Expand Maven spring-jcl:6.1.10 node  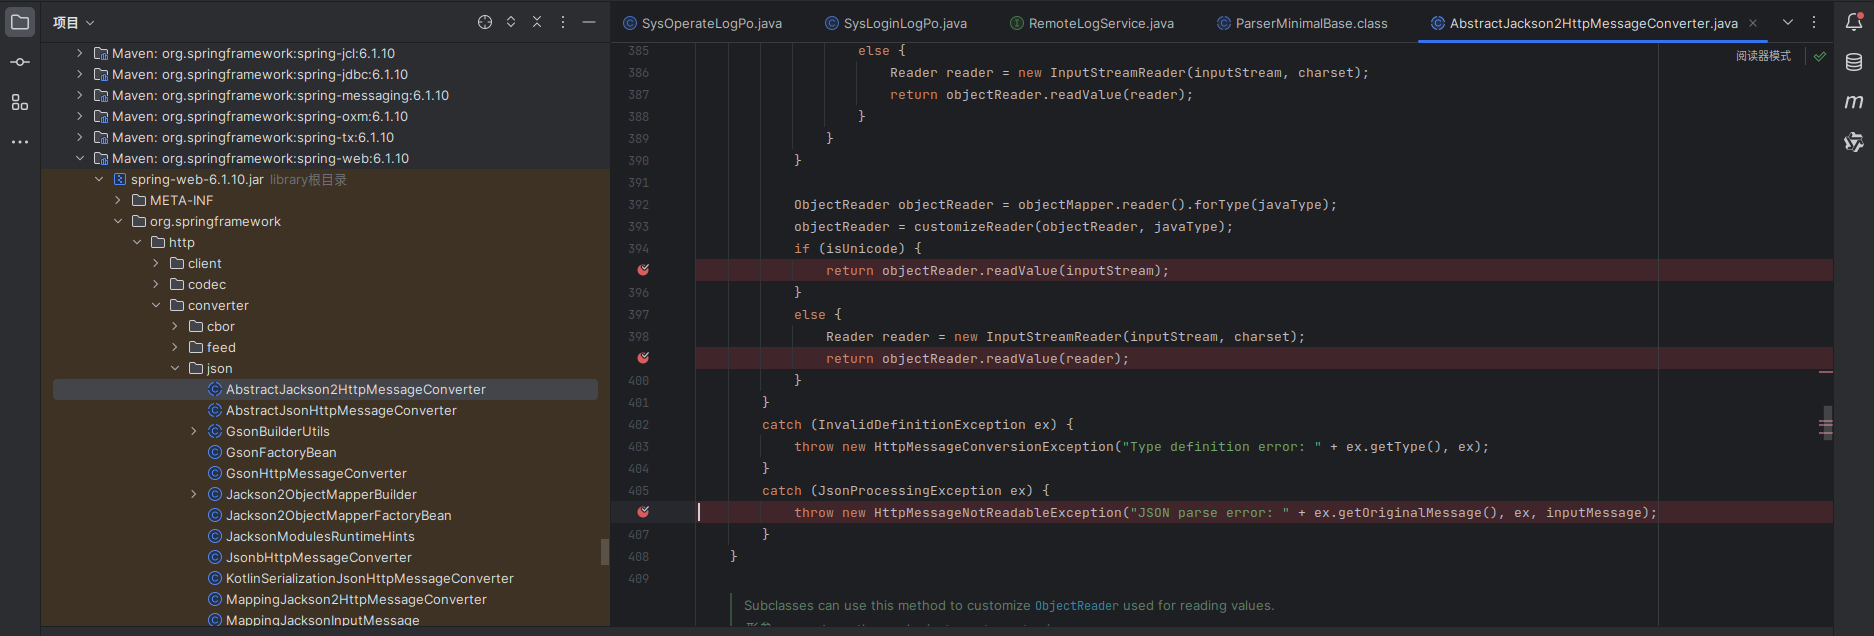(x=80, y=53)
